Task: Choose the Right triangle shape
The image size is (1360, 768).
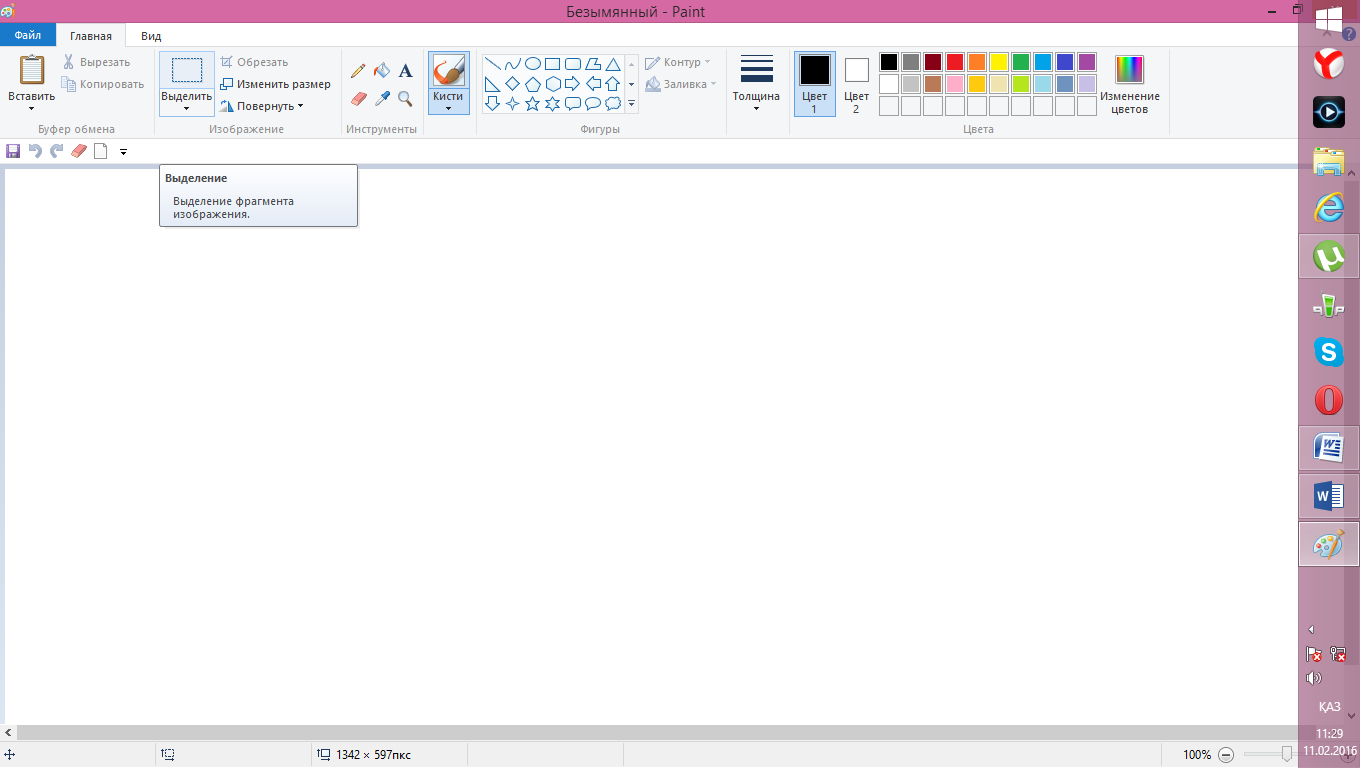Action: point(493,84)
